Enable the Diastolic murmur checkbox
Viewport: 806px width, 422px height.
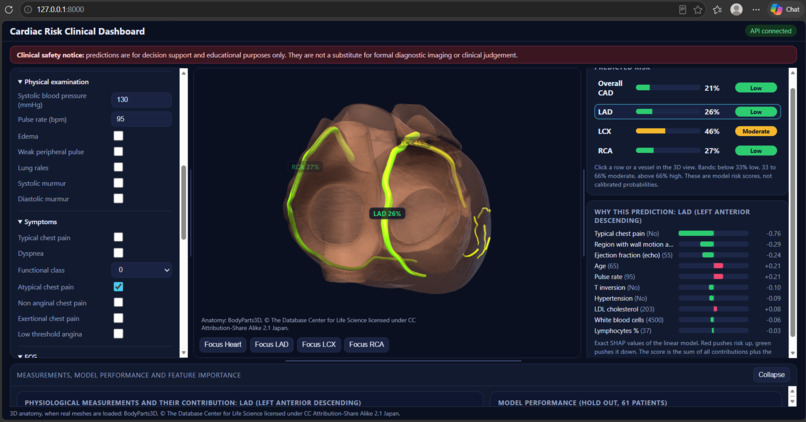tap(118, 198)
